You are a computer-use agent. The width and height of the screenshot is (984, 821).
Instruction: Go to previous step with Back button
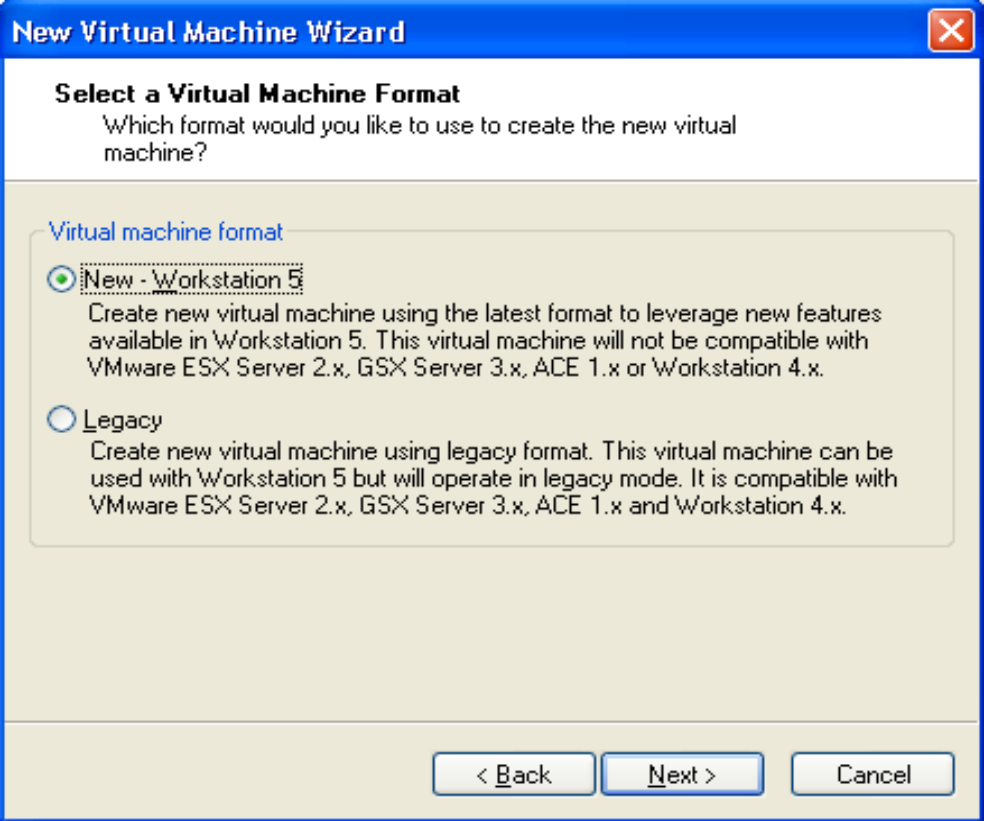(x=513, y=775)
